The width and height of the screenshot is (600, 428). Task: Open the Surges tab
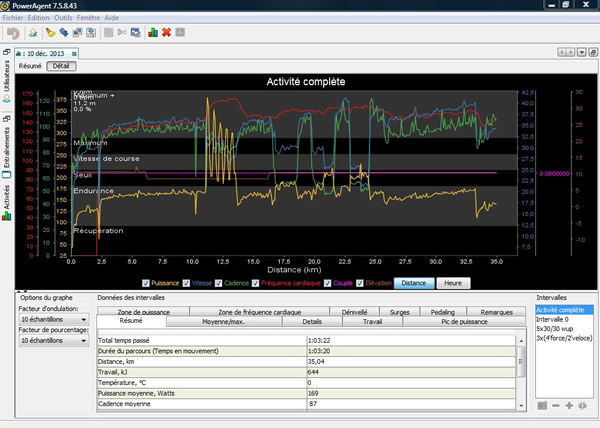399,312
